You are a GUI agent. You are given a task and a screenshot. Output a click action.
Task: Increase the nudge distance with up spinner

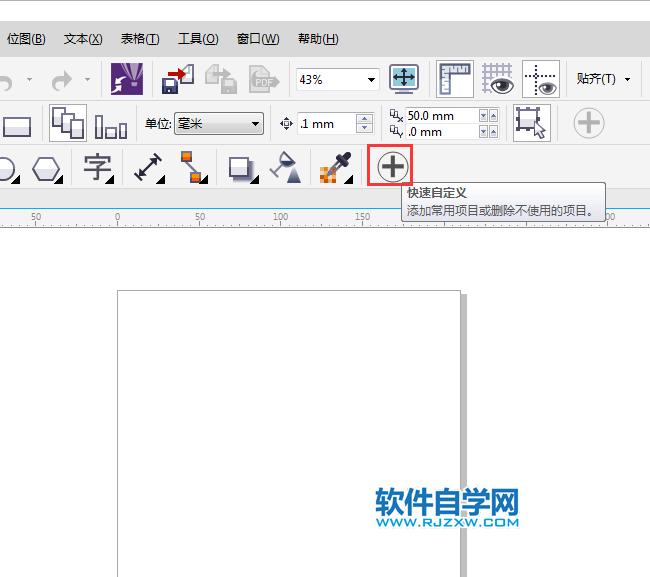tap(364, 119)
